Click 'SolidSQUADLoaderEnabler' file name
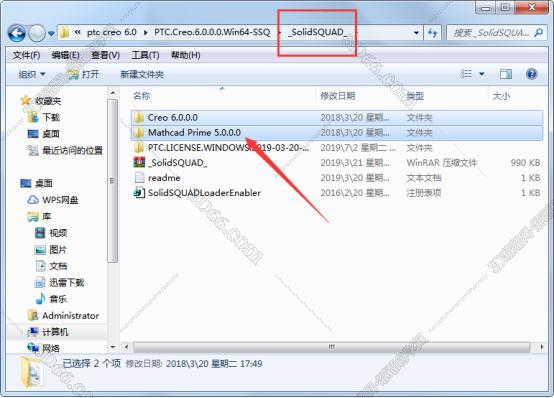This screenshot has width=554, height=398. (x=204, y=193)
